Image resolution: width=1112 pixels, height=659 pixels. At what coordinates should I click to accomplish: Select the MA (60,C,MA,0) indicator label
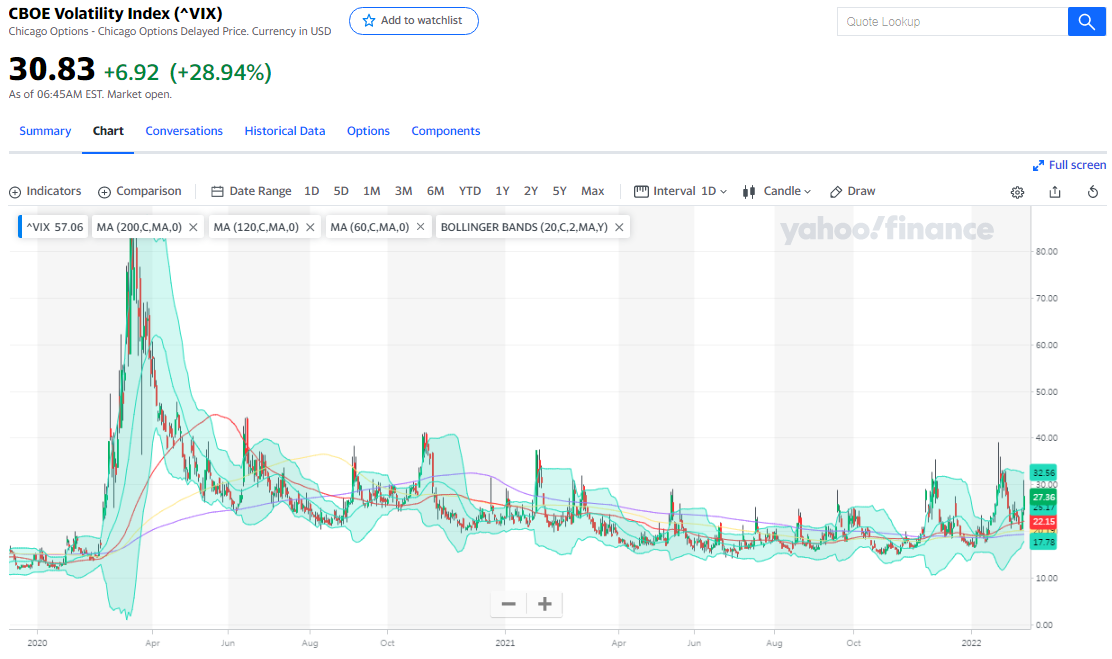(x=369, y=227)
